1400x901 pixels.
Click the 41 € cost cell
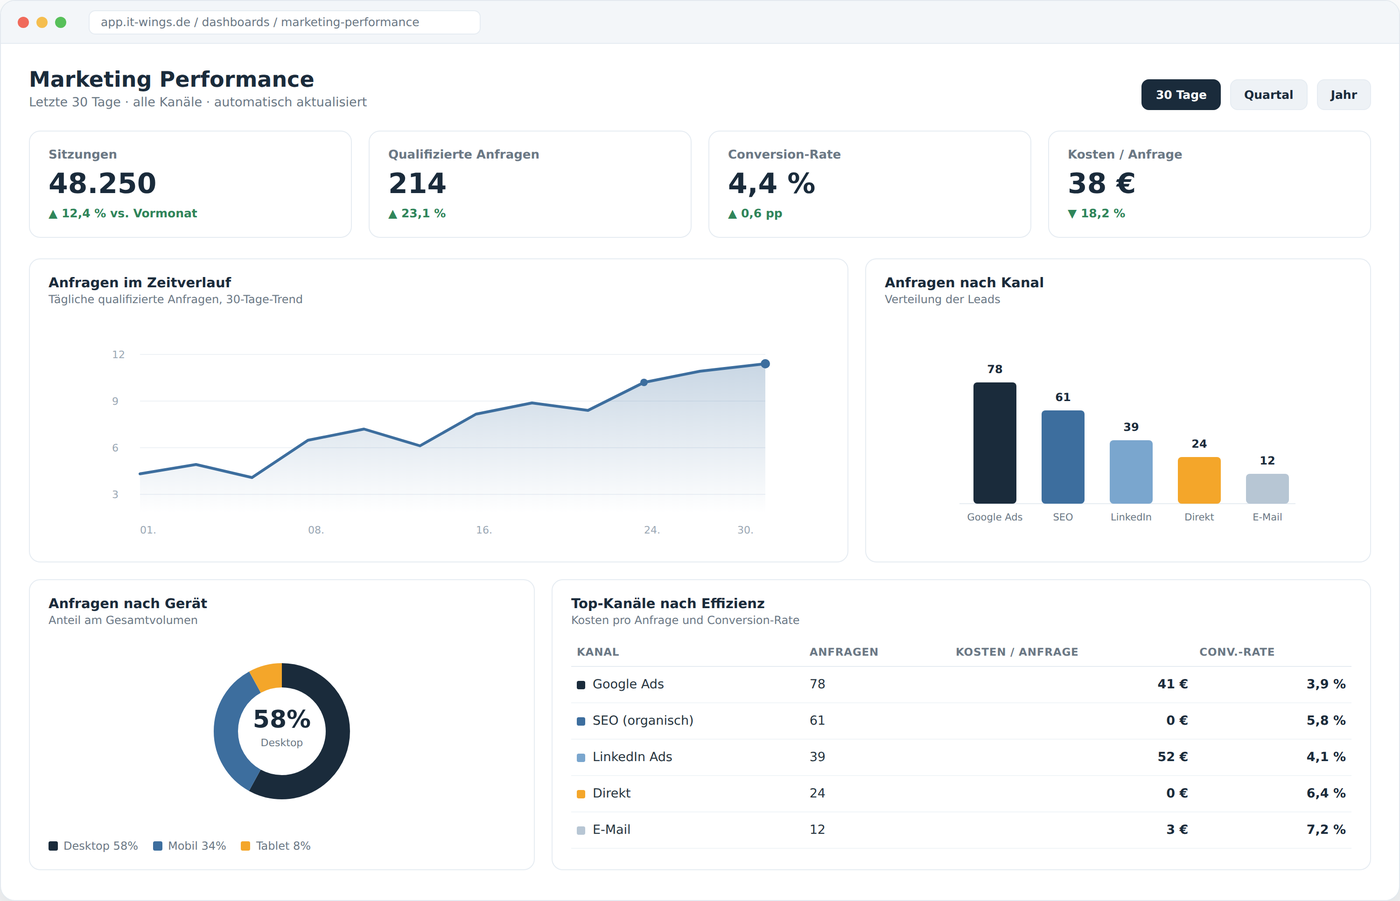pos(1173,684)
